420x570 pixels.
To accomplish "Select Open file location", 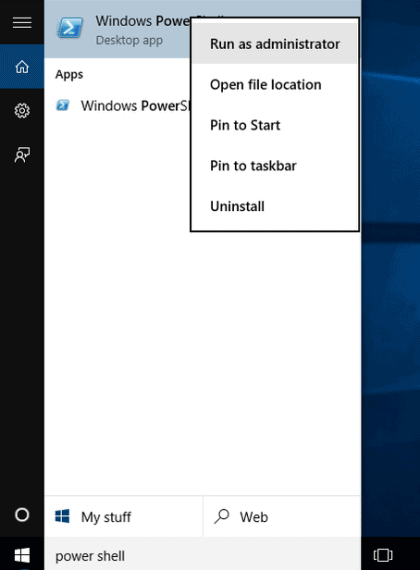I will pyautogui.click(x=275, y=85).
